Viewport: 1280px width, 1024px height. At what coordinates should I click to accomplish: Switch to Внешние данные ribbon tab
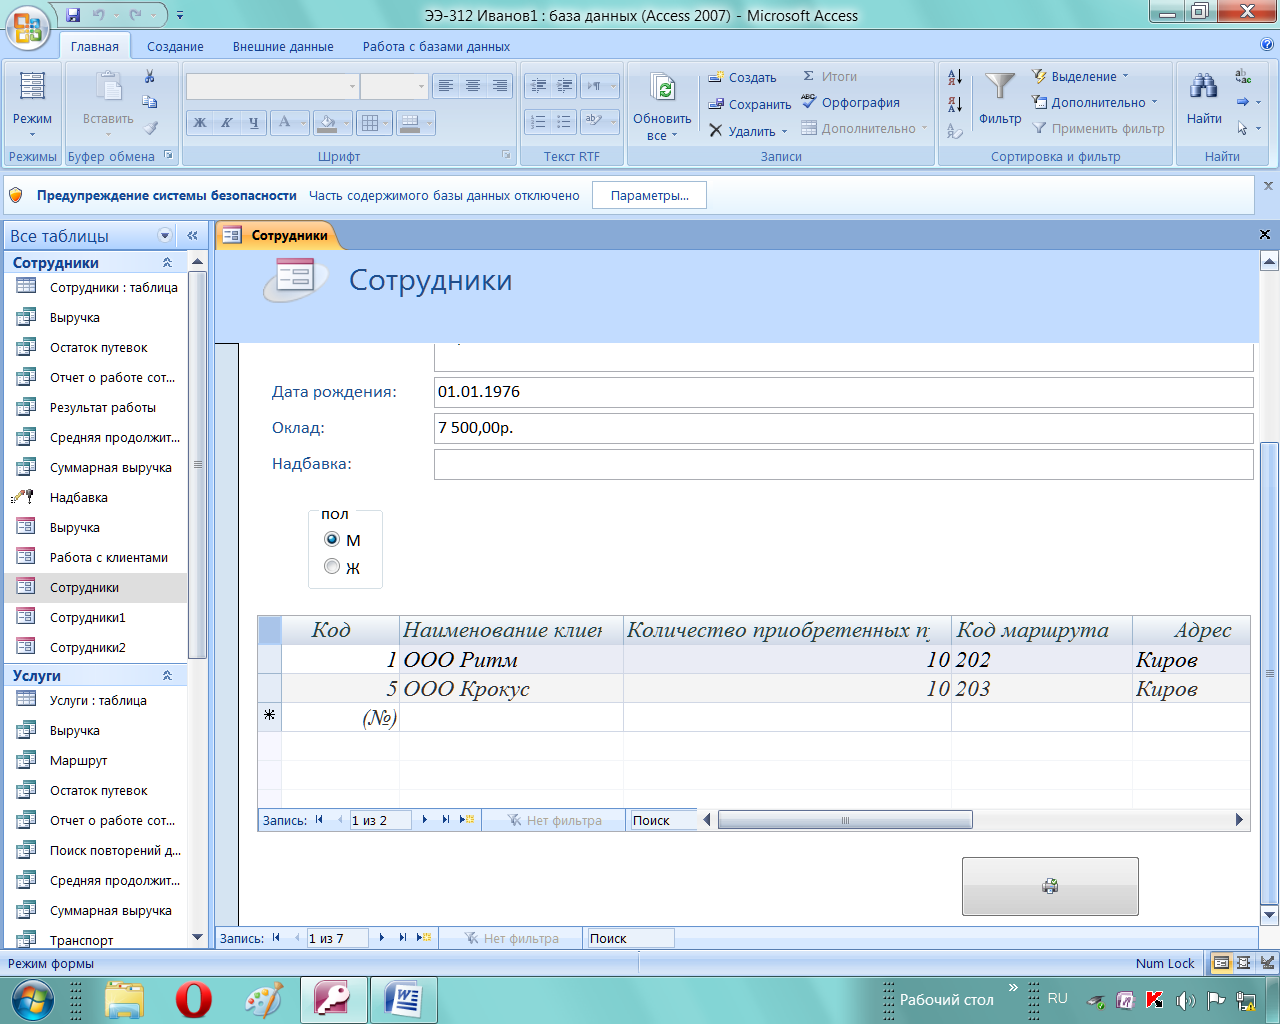pyautogui.click(x=283, y=46)
